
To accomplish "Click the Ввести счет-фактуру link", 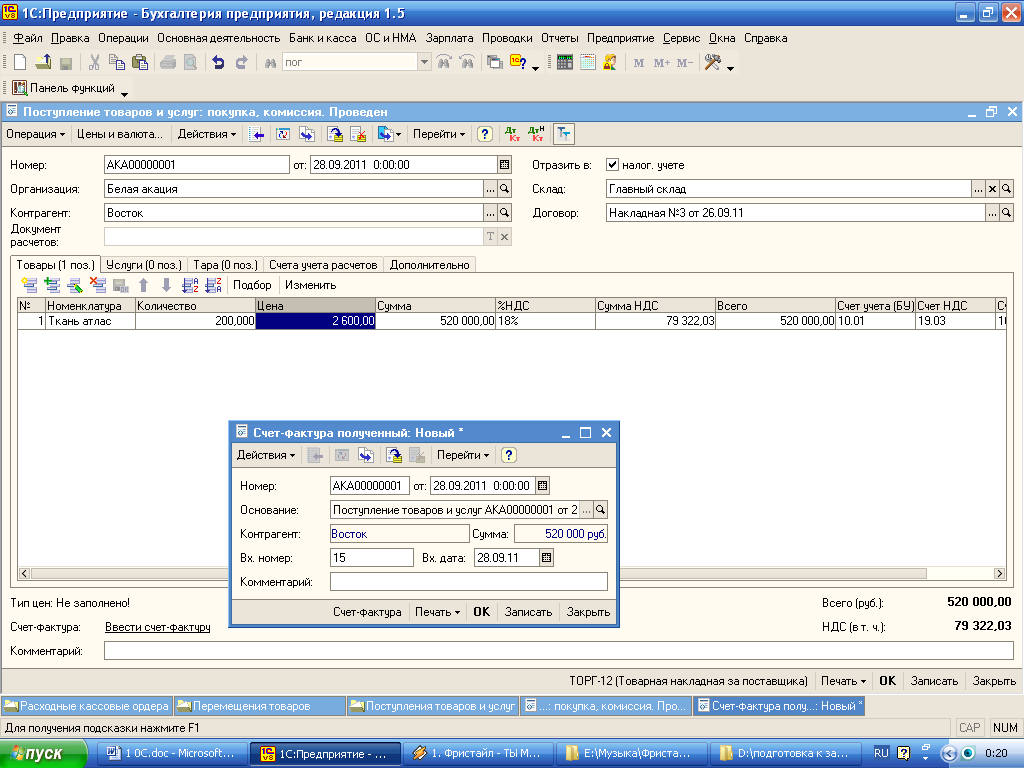I will [157, 627].
